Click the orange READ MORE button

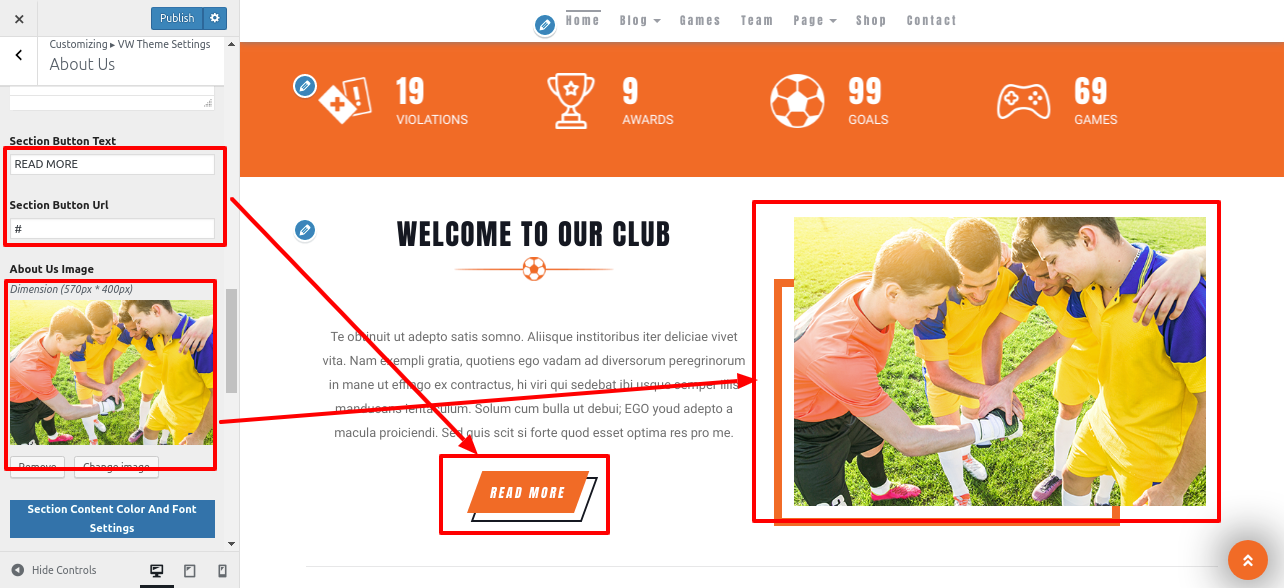(x=527, y=493)
